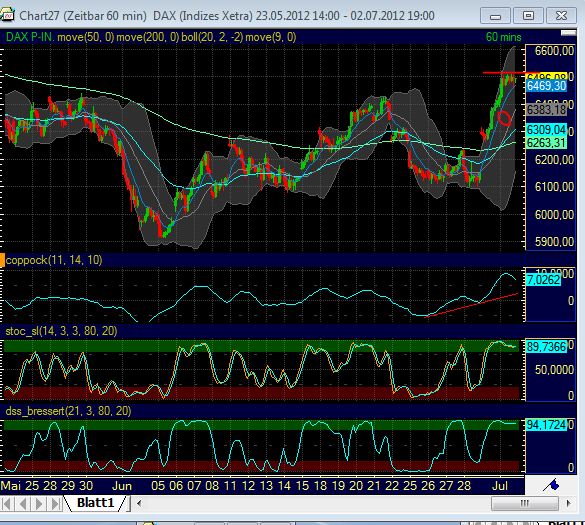The width and height of the screenshot is (585, 525).
Task: Click the Mai label on time axis
Action: 11,486
